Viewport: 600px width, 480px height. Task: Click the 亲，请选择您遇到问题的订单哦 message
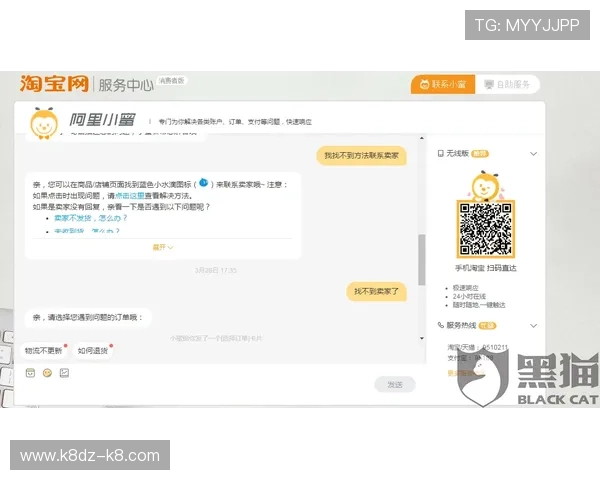coord(88,317)
